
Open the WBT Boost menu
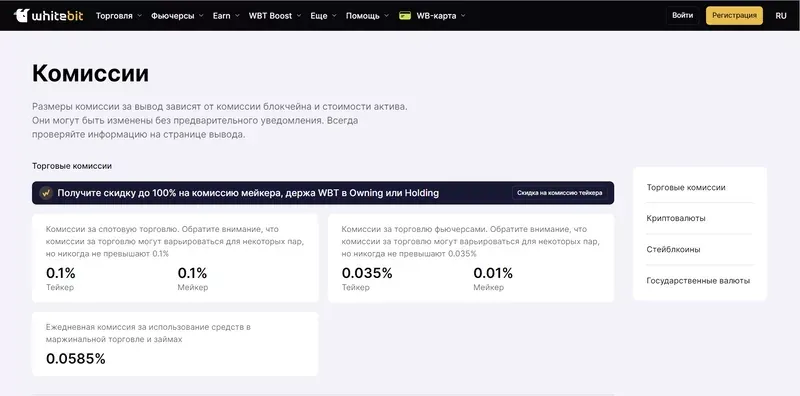[270, 16]
